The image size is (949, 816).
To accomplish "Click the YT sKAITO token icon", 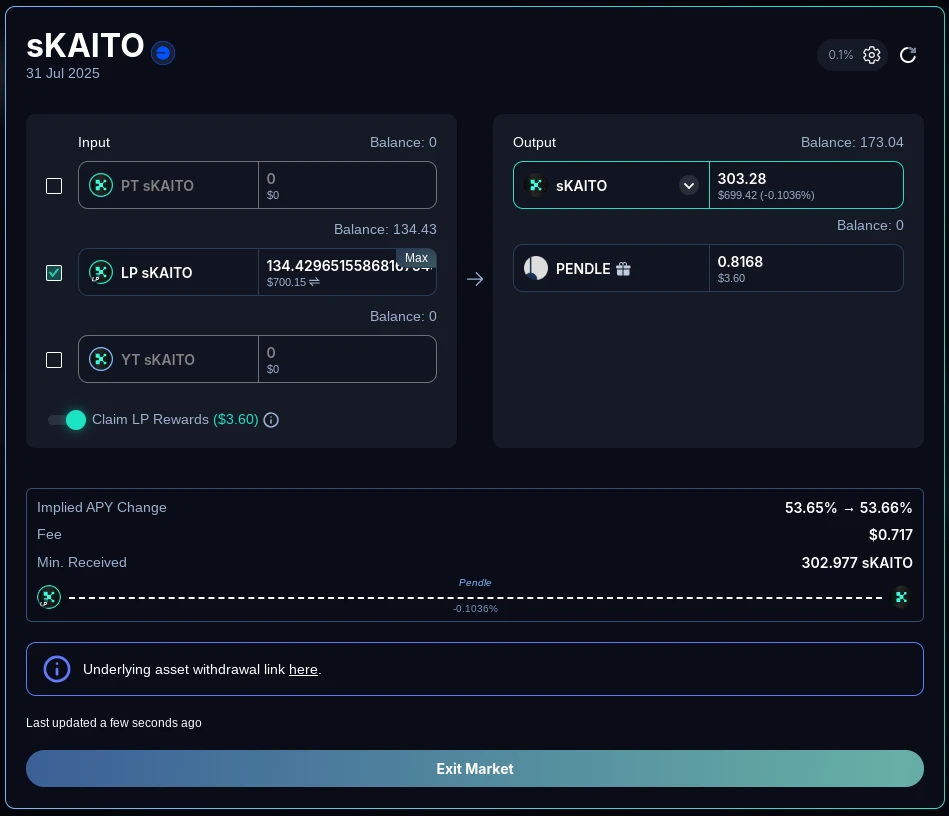I will point(101,360).
